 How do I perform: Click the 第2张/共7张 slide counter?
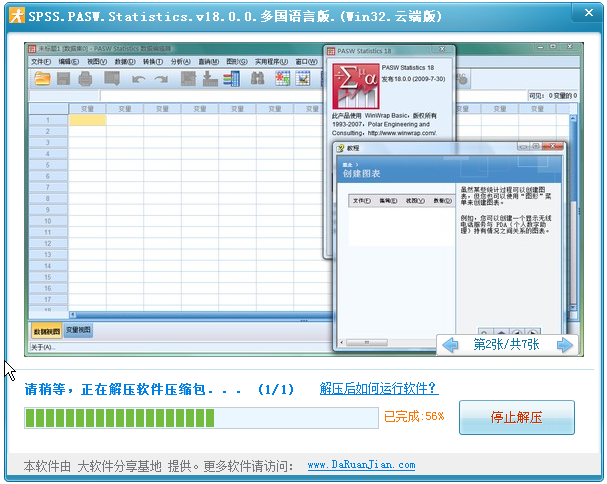pos(506,344)
